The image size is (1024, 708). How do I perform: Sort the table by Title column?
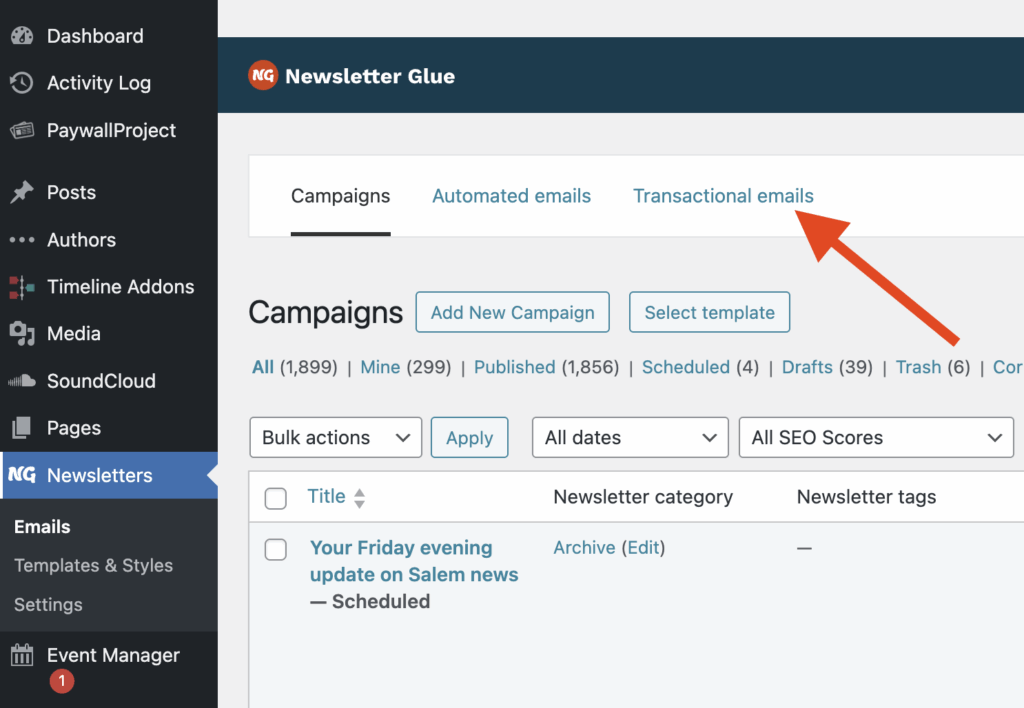[x=327, y=497]
